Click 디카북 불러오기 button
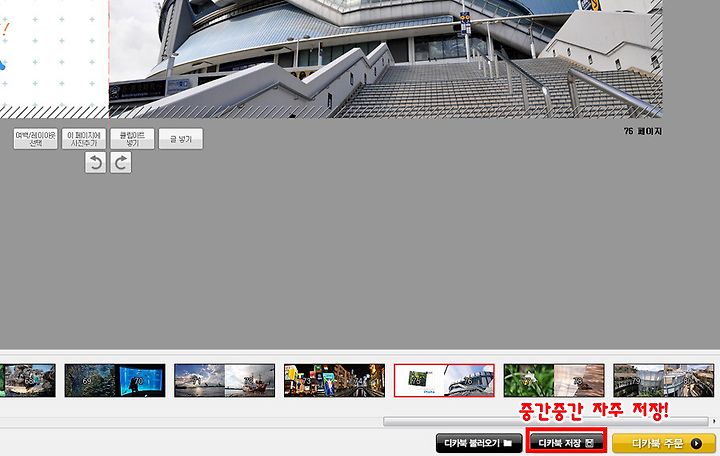 pos(479,443)
